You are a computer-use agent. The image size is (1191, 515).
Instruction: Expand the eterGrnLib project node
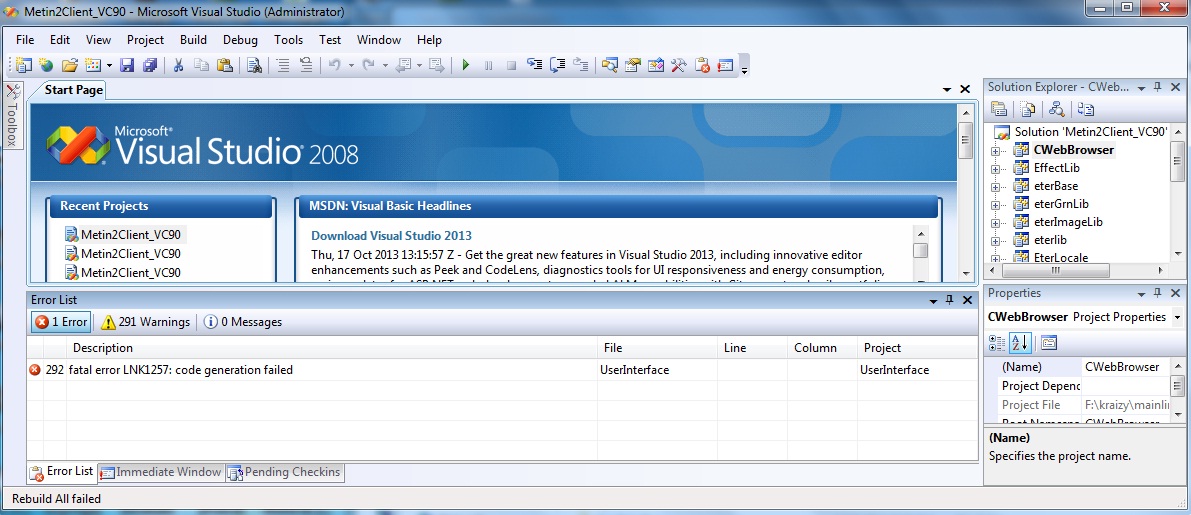point(995,205)
